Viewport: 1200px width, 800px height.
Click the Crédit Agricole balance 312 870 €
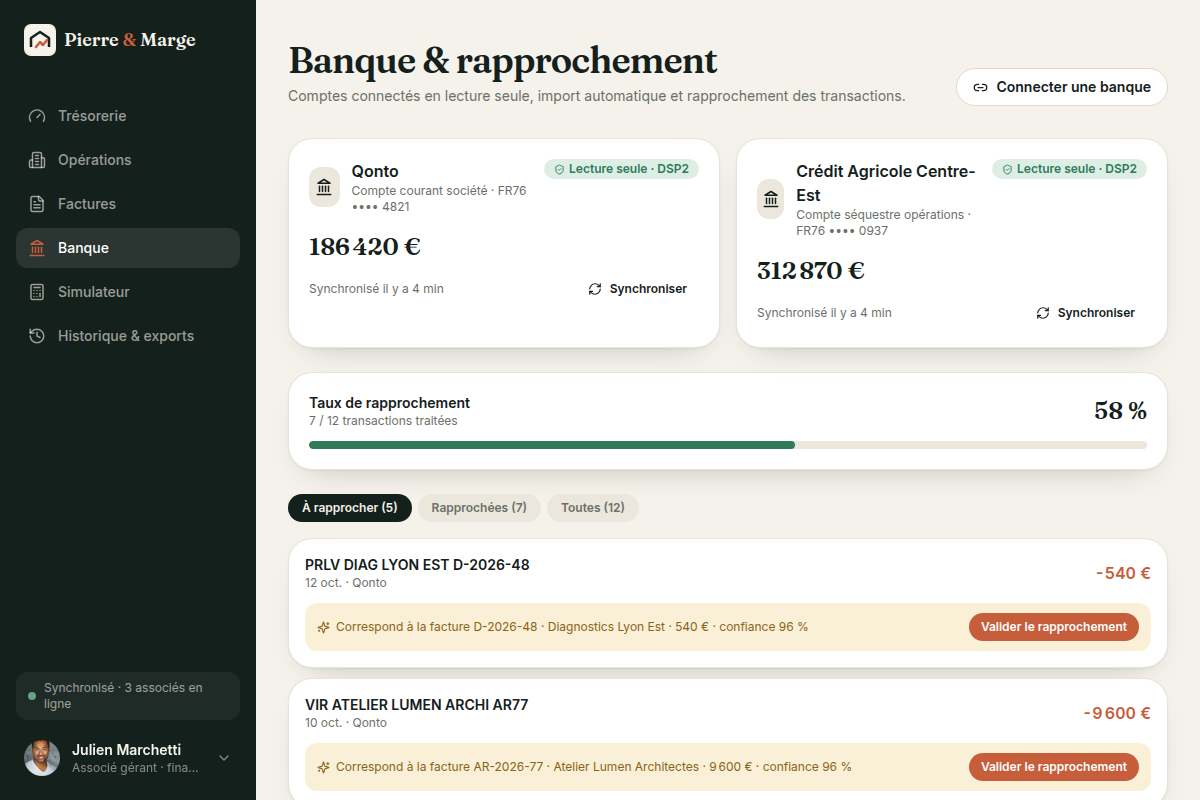point(811,271)
